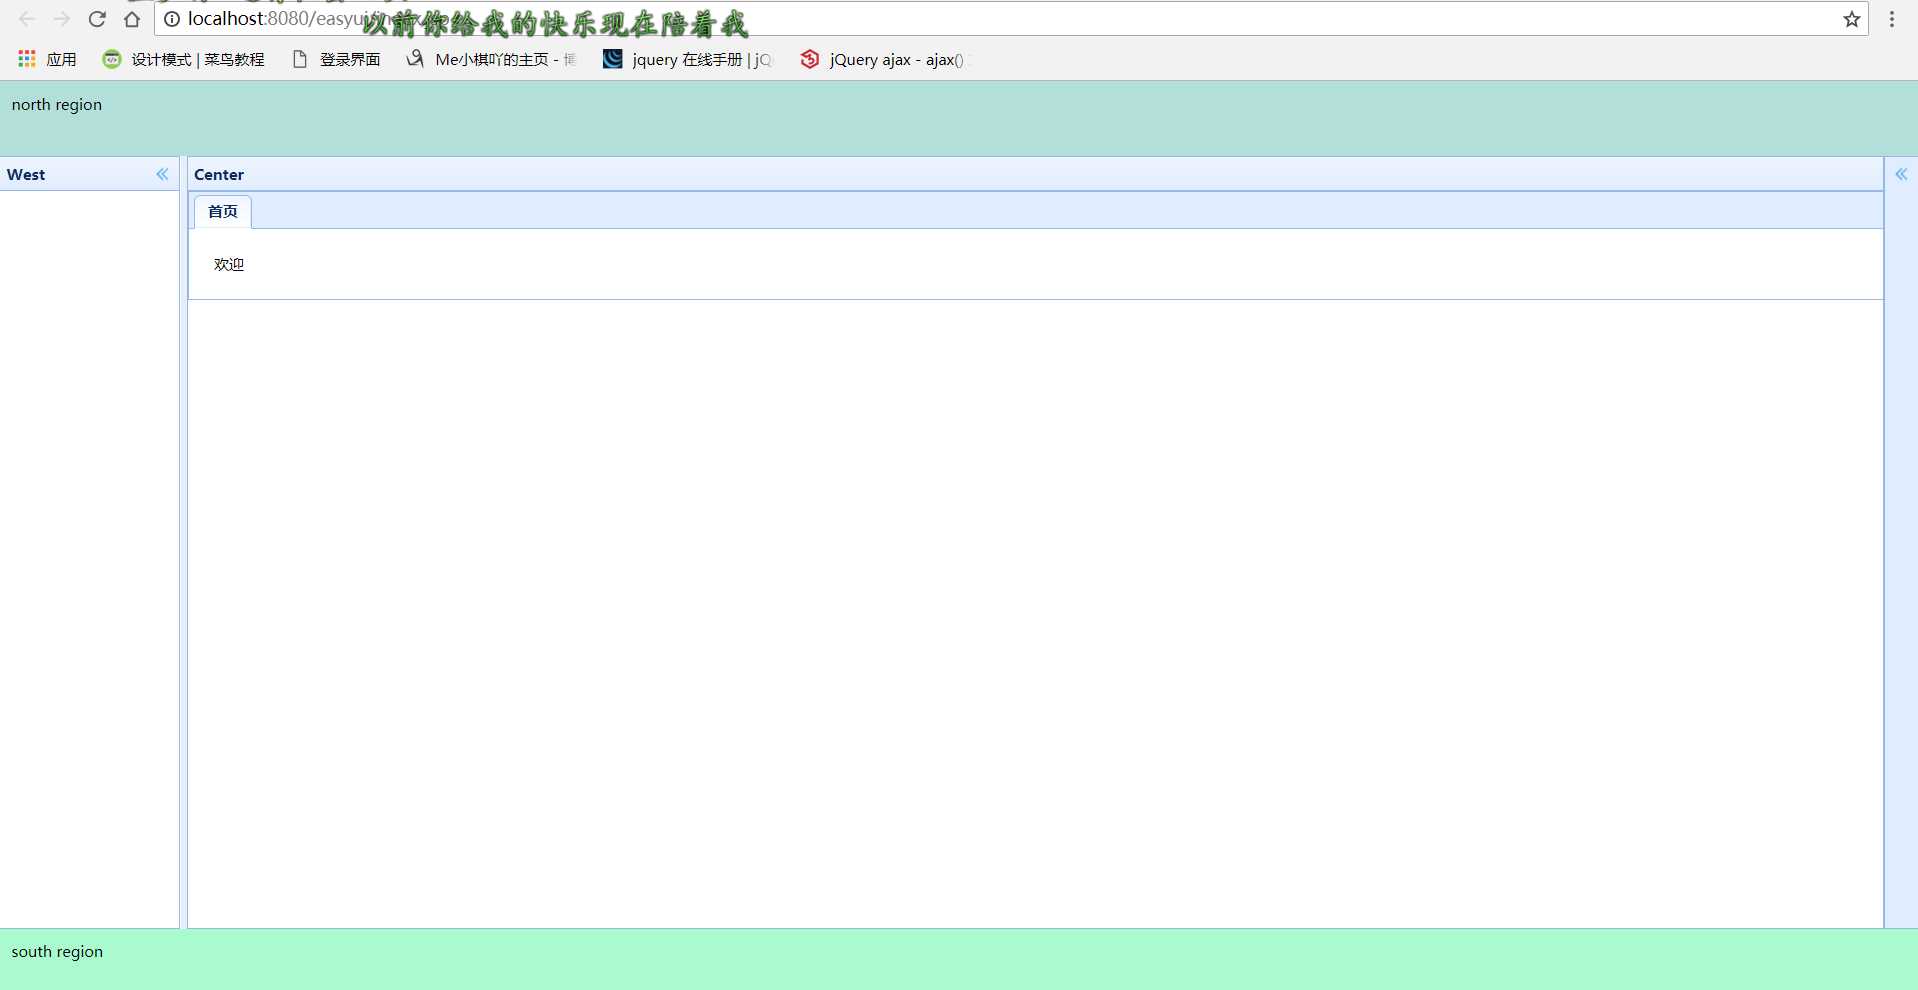Open the 设计模式 | 菜鸟教程 bookmark
This screenshot has height=990, width=1918.
[x=184, y=59]
